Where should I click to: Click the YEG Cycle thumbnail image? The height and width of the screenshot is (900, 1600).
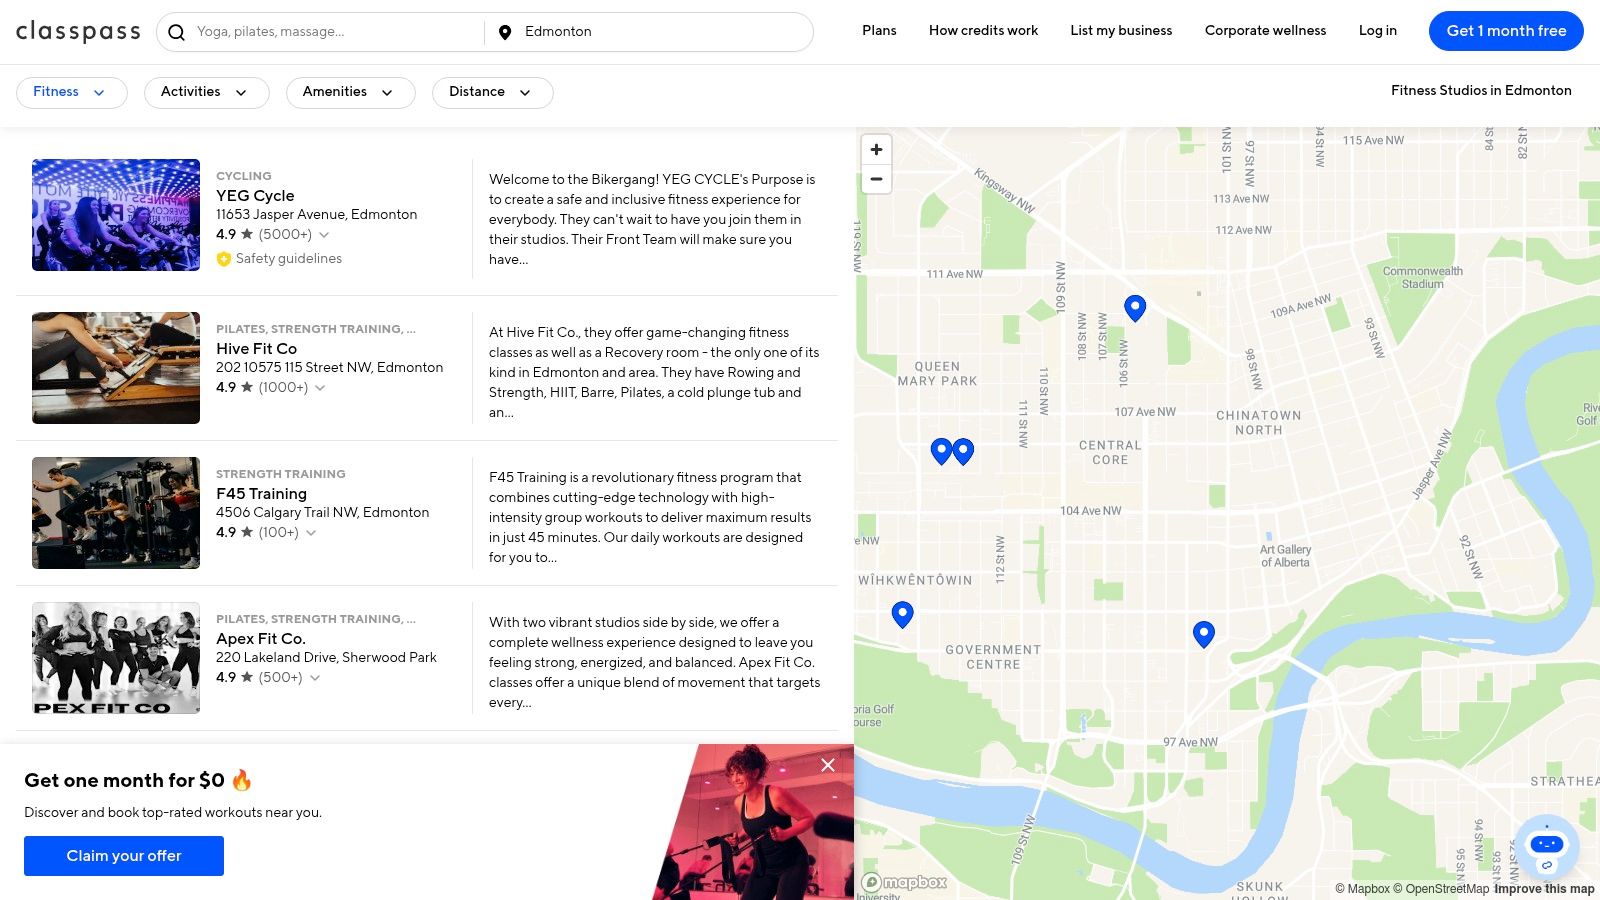[x=116, y=215]
